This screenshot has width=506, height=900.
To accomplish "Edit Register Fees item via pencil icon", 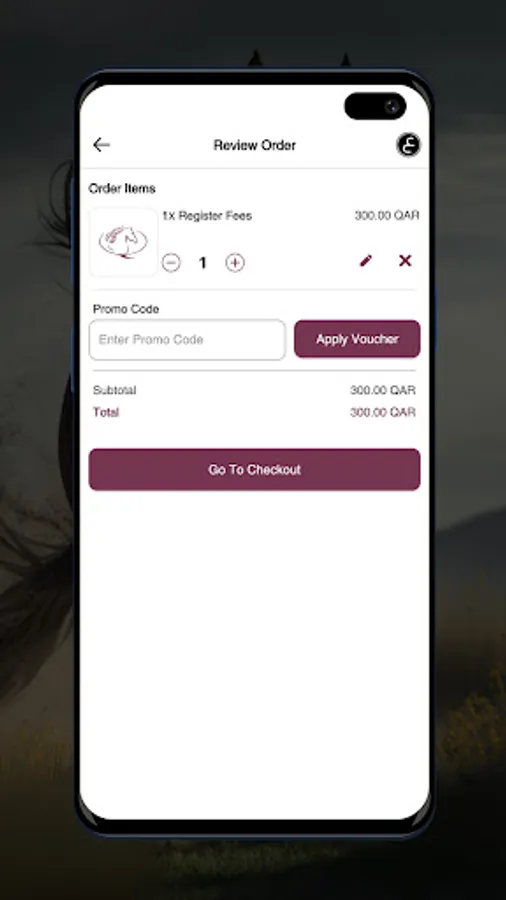I will (x=365, y=261).
